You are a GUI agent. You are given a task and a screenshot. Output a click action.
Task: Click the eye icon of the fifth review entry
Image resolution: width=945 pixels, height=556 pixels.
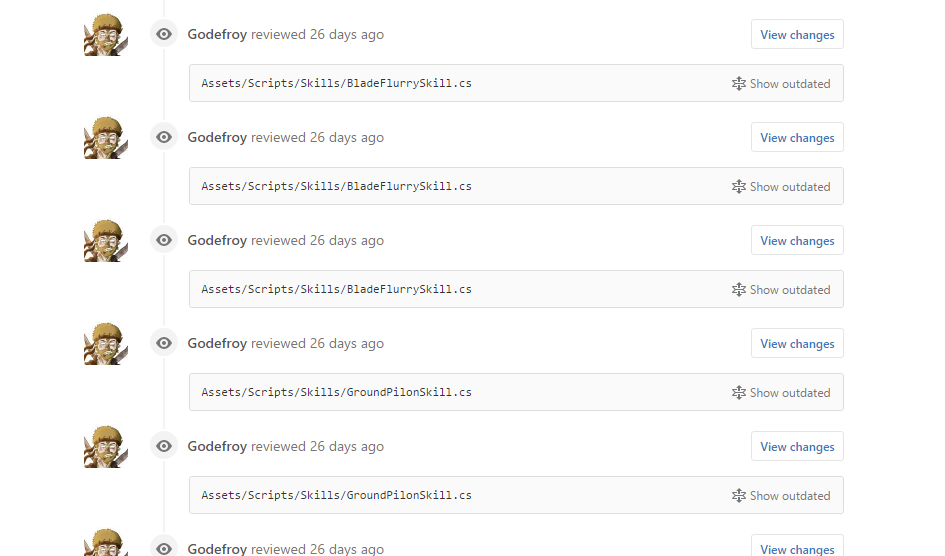164,446
